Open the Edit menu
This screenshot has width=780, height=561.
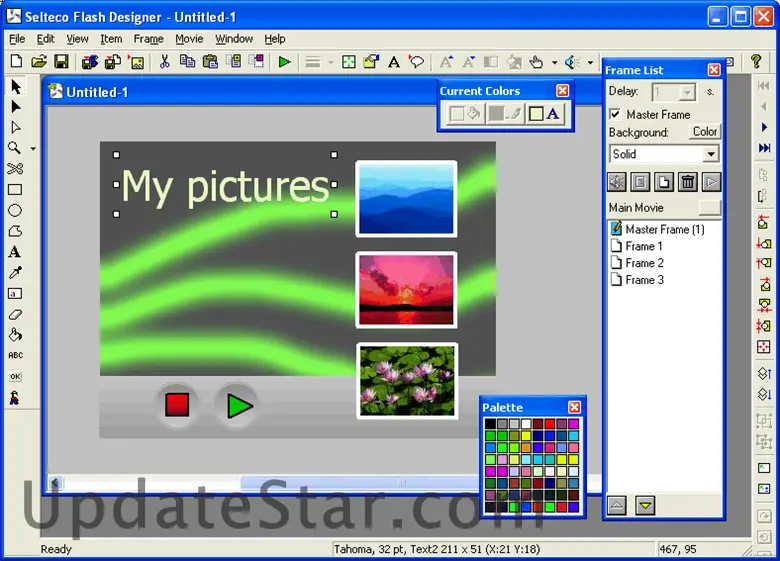45,39
